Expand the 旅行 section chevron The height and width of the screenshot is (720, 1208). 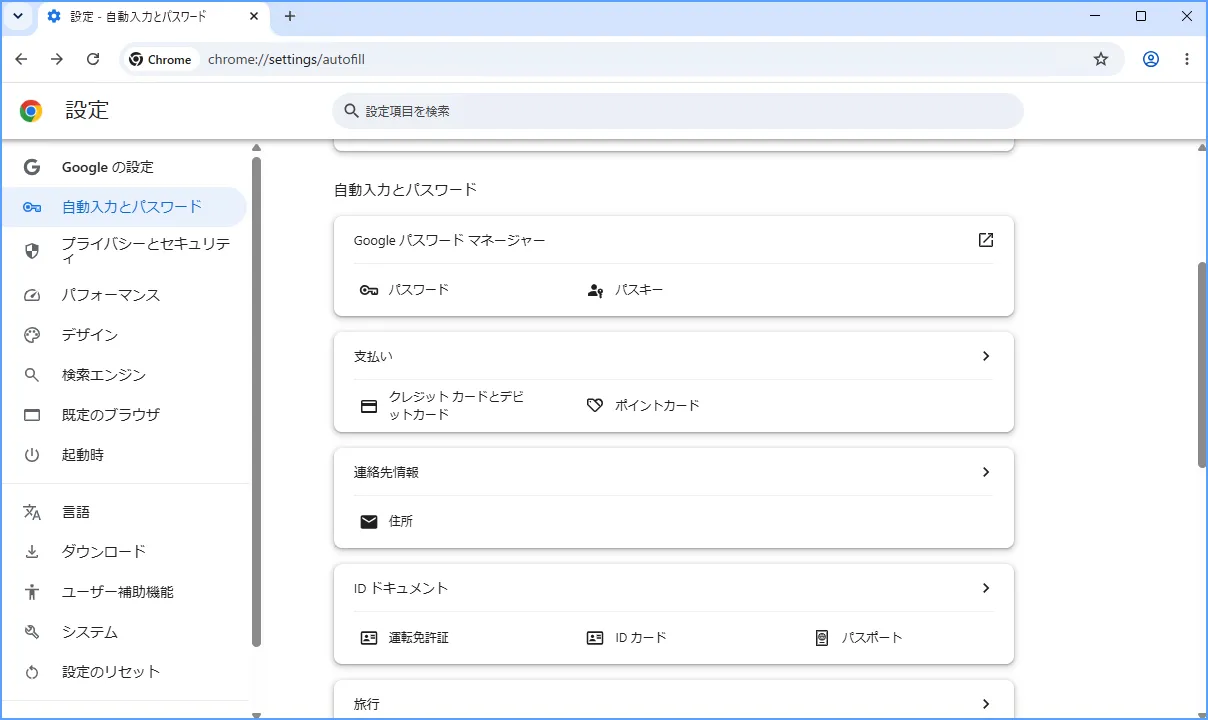pos(986,704)
